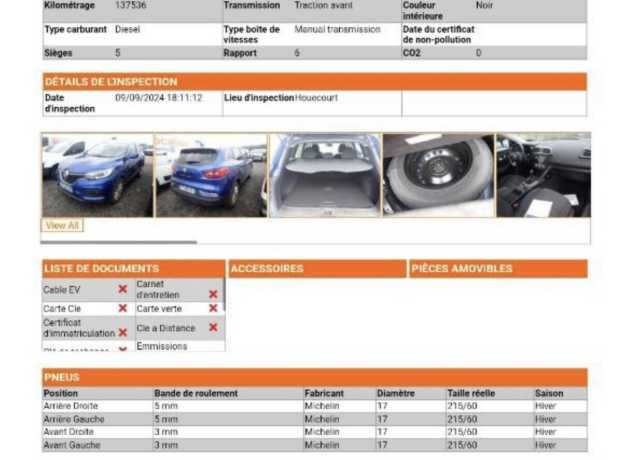620x460 pixels.
Task: Click the Avant Gauche tyre row
Action: pos(315,445)
